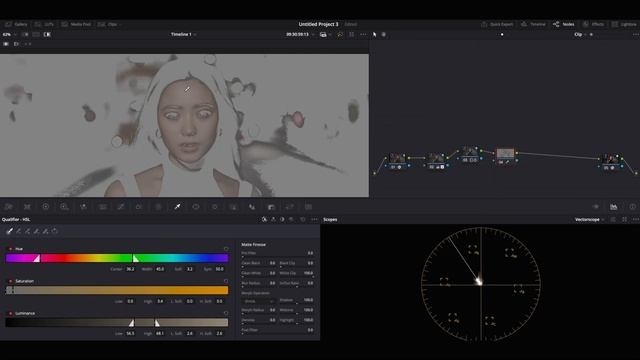Click the Hue Center value field
The width and height of the screenshot is (640, 360).
point(130,269)
